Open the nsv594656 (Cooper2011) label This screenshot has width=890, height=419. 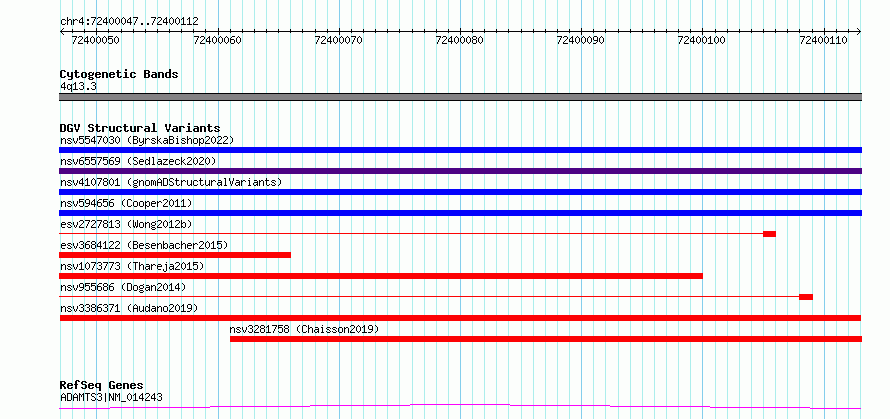(126, 203)
